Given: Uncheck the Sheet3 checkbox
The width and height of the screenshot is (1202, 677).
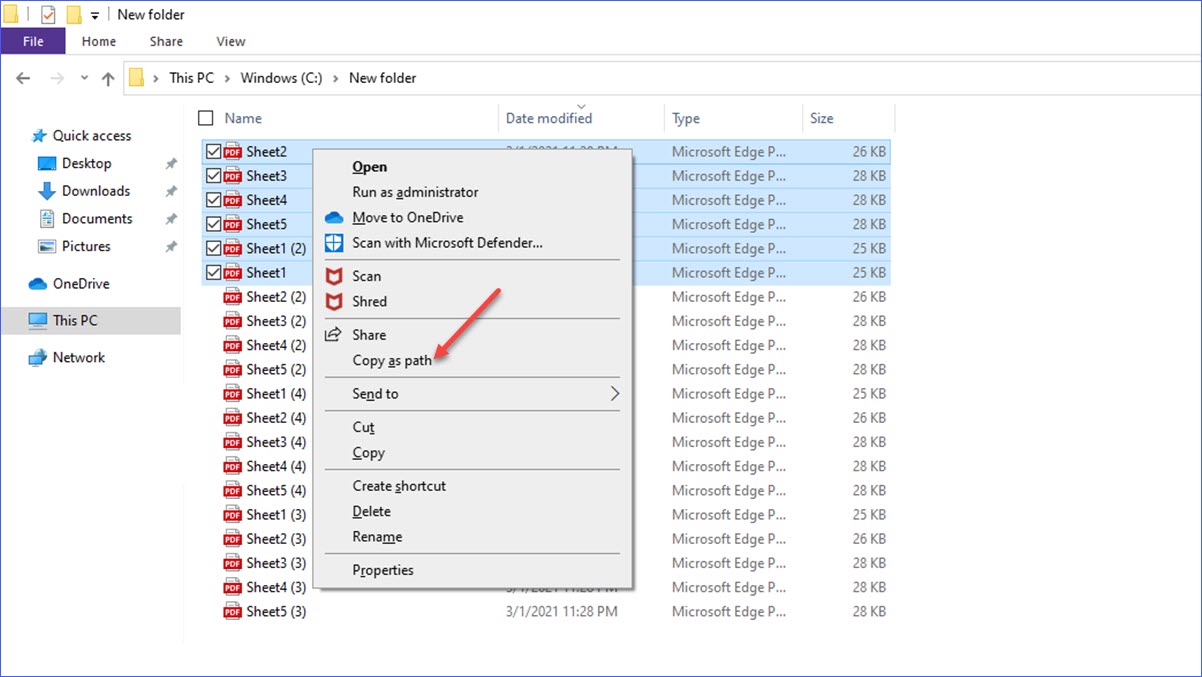Looking at the screenshot, I should click(214, 176).
